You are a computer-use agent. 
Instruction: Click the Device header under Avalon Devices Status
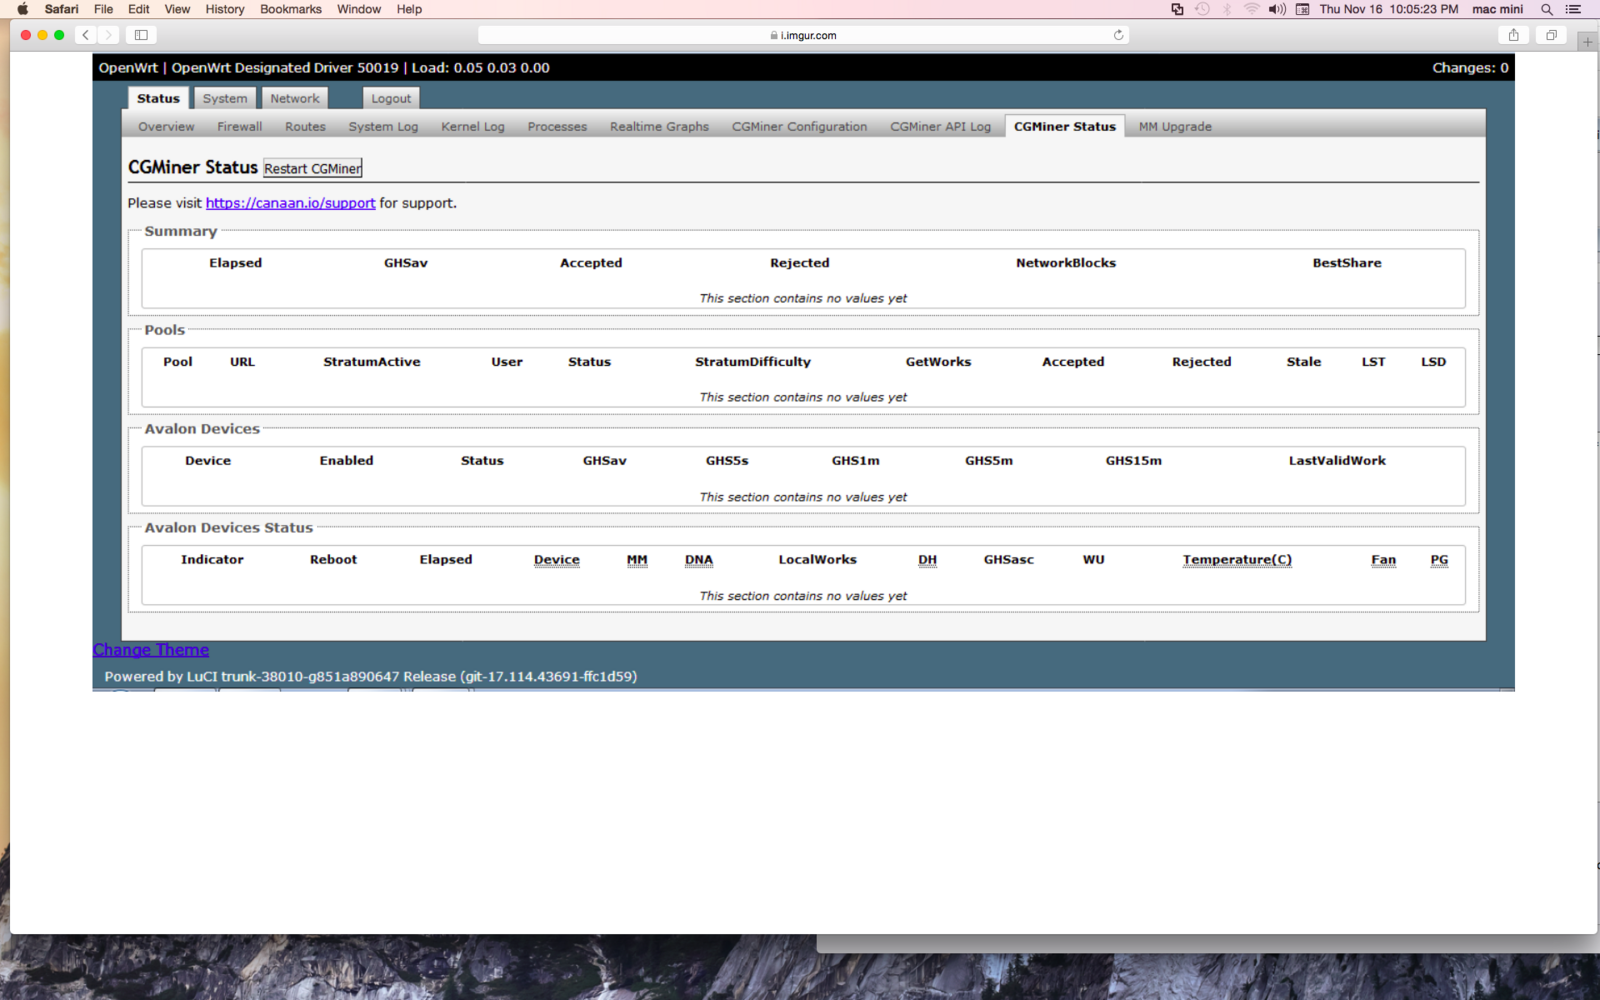click(557, 560)
